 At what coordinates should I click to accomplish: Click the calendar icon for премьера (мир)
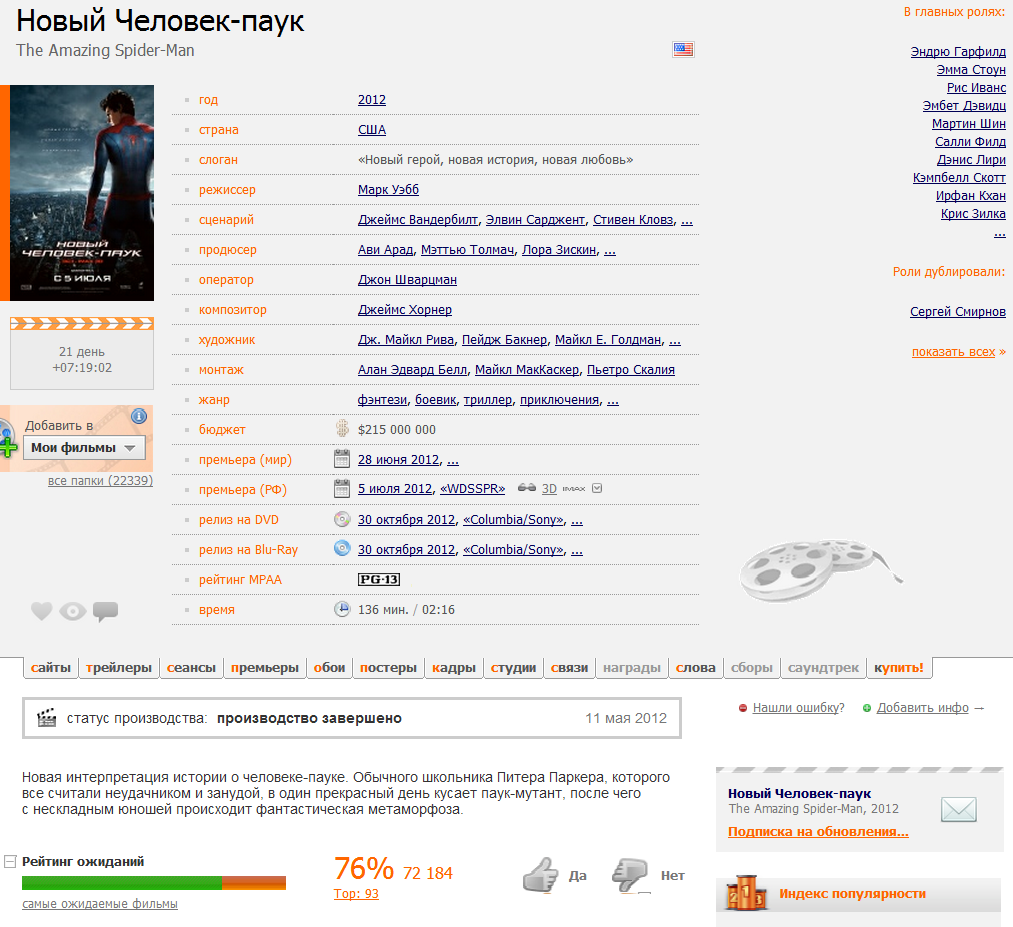[342, 459]
